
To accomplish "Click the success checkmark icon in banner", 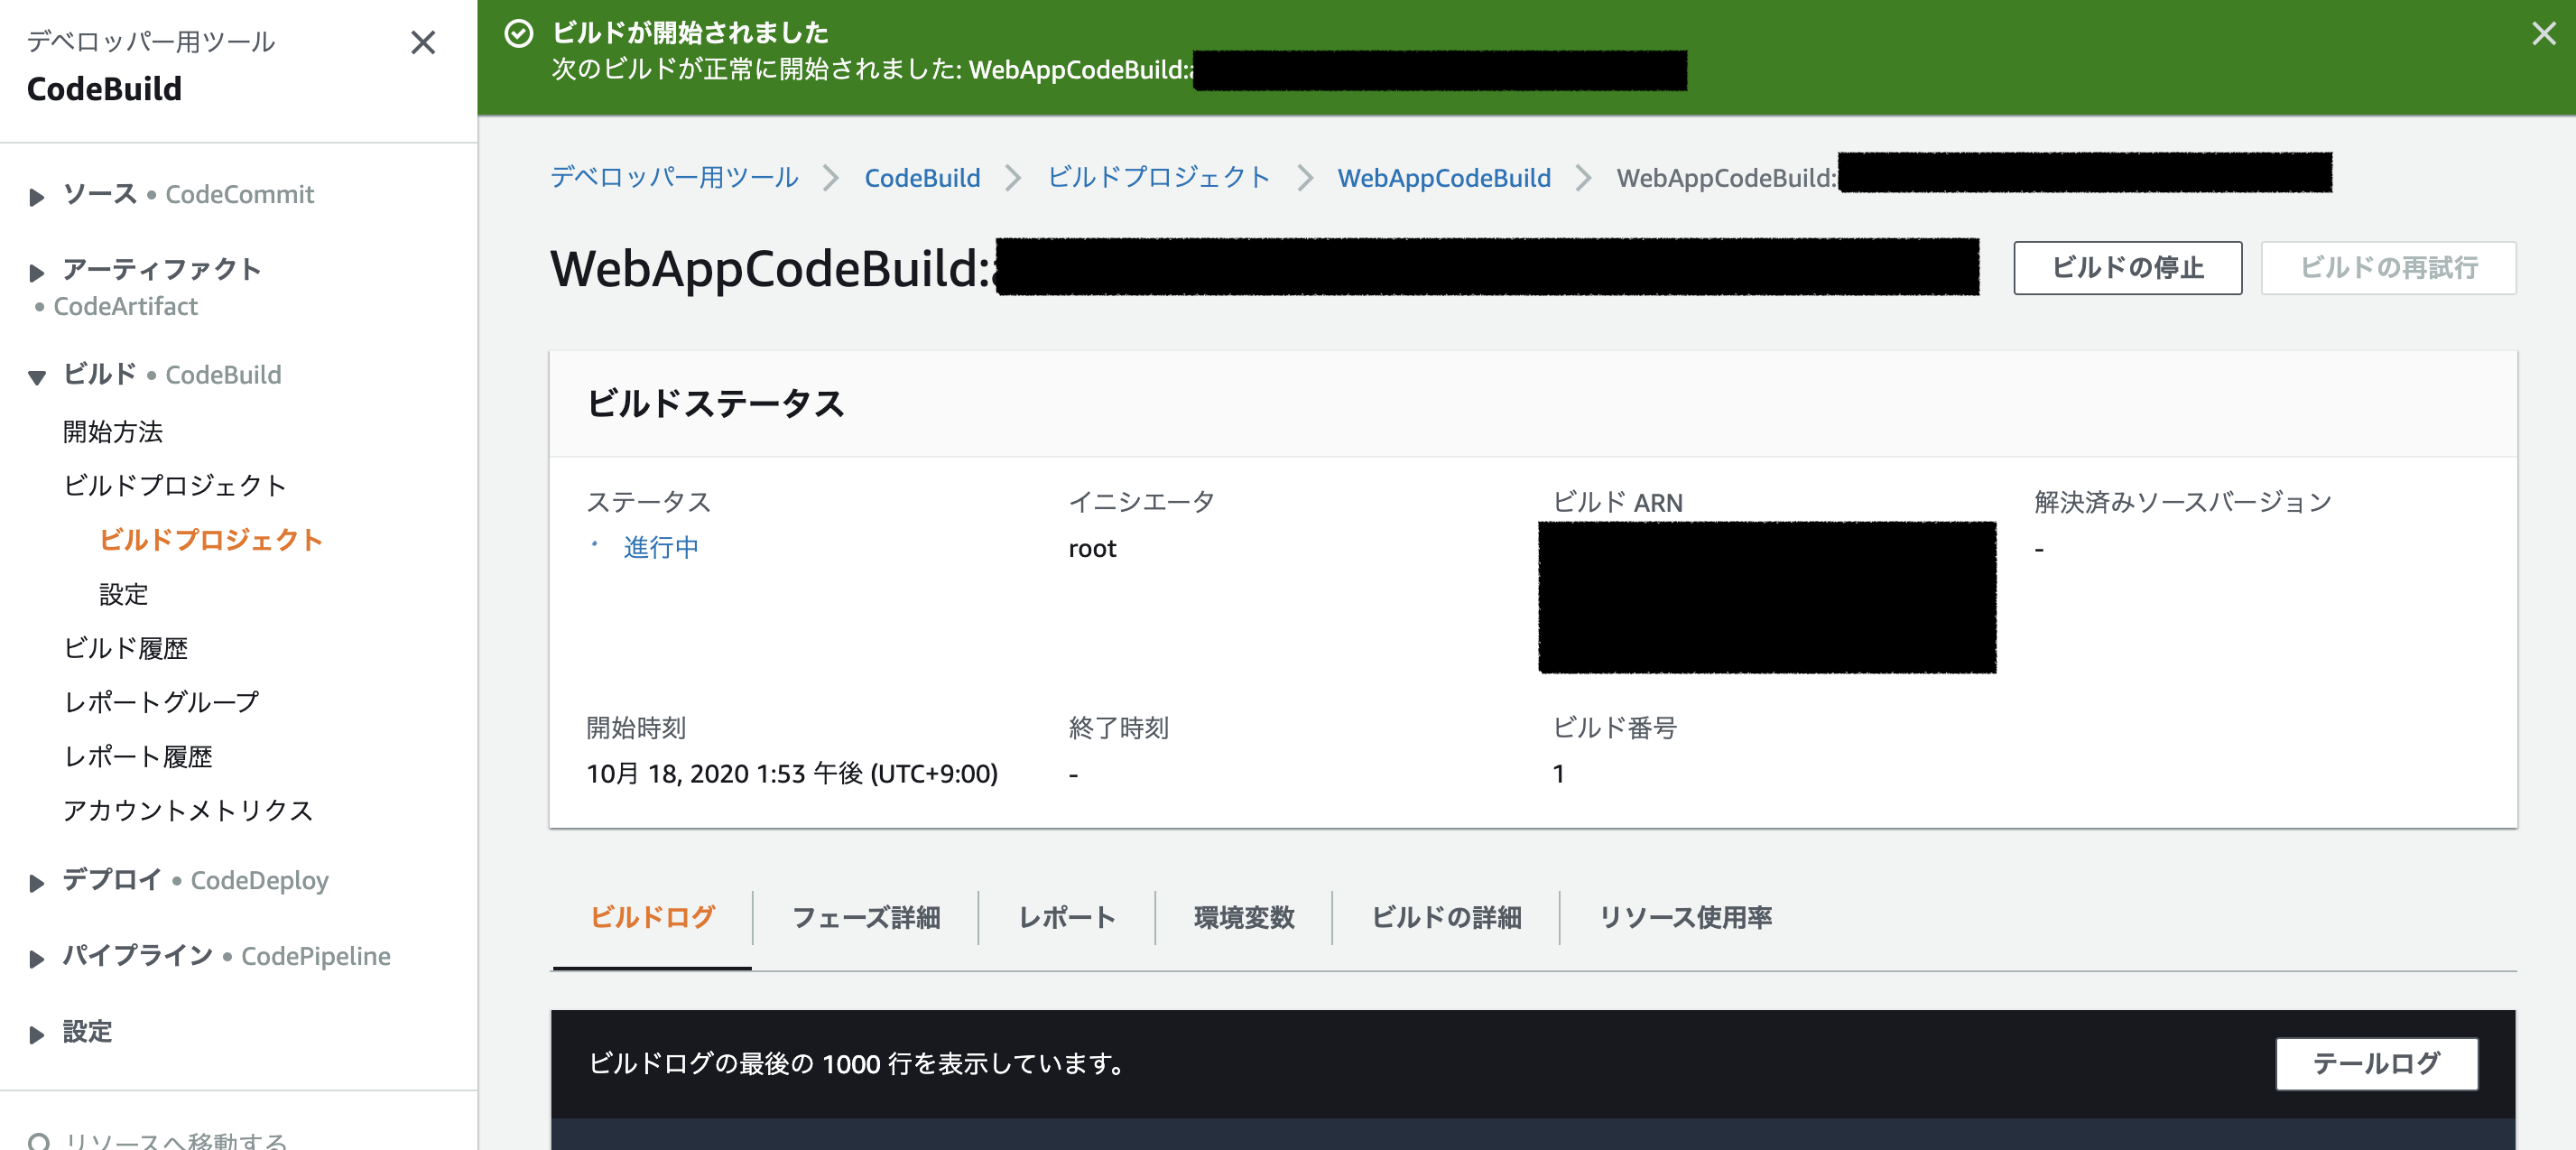I will point(518,34).
